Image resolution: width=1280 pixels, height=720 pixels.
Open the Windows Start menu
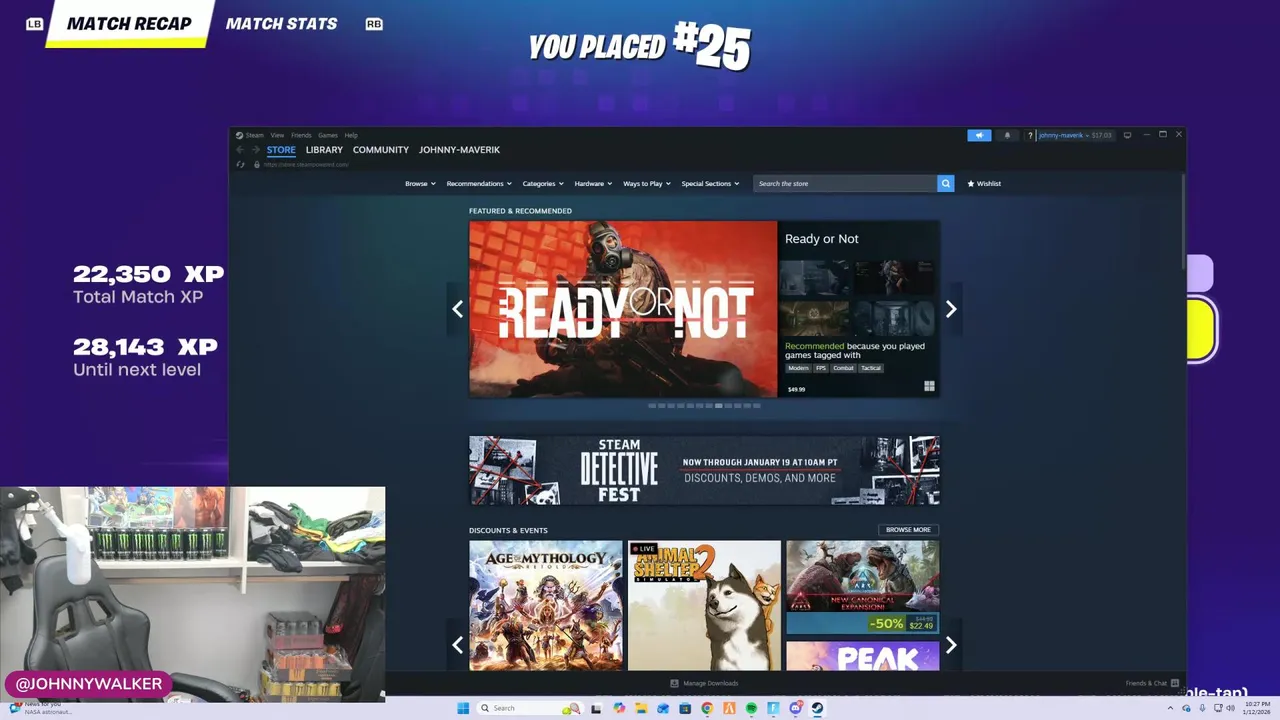463,708
